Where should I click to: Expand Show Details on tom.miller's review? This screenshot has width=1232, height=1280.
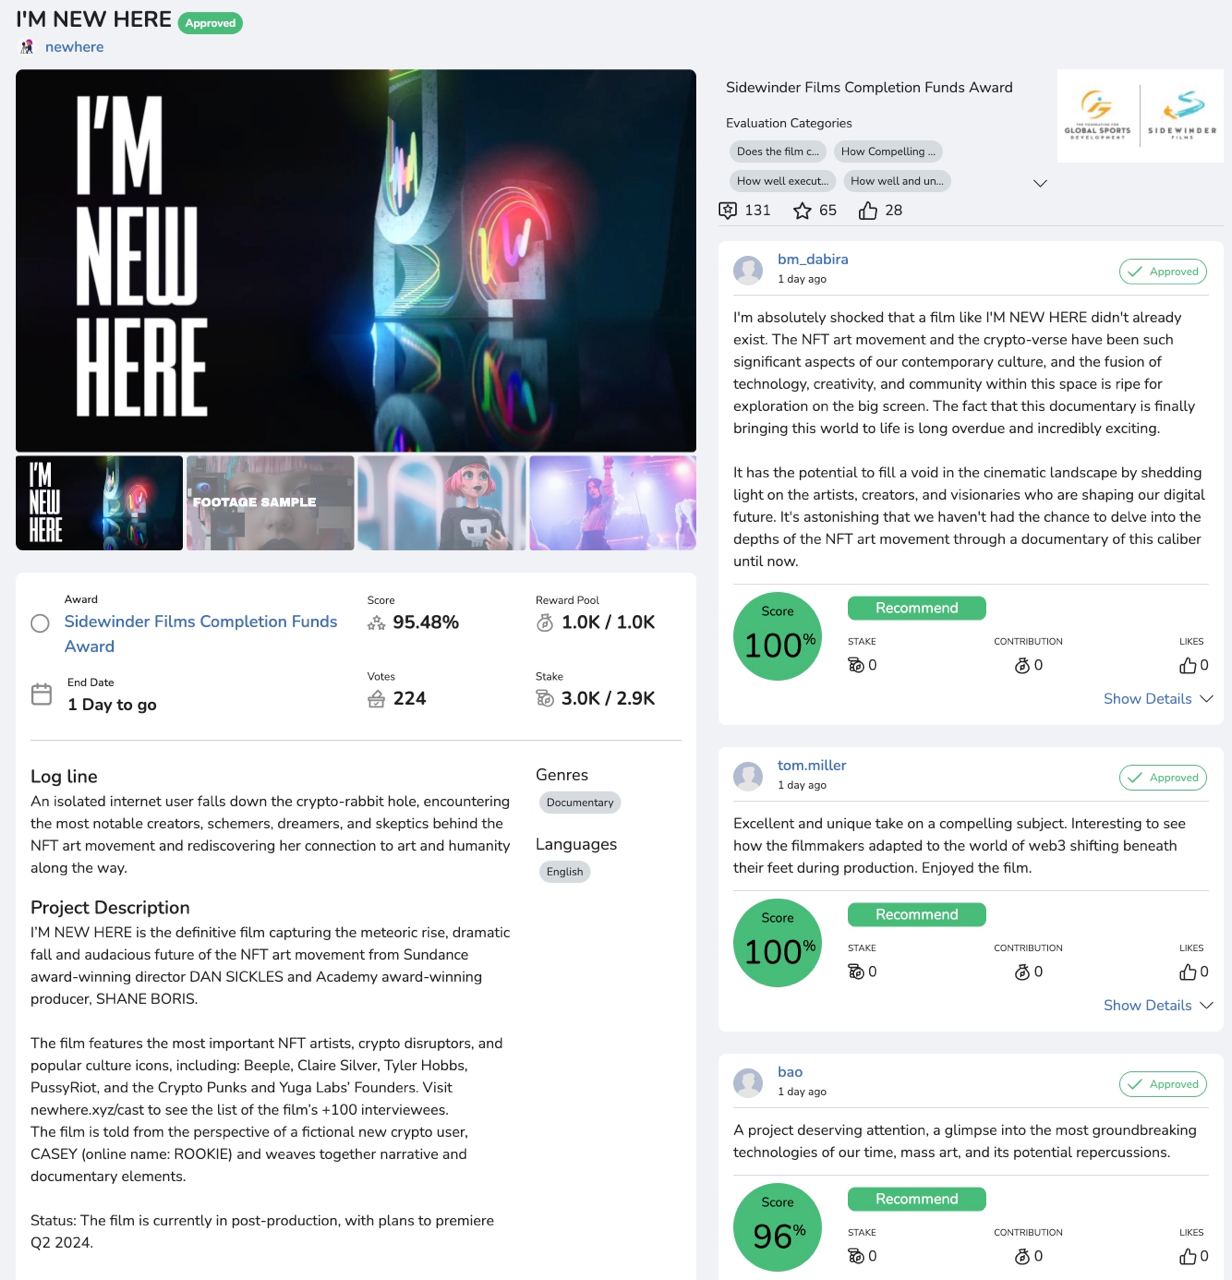(1158, 1005)
